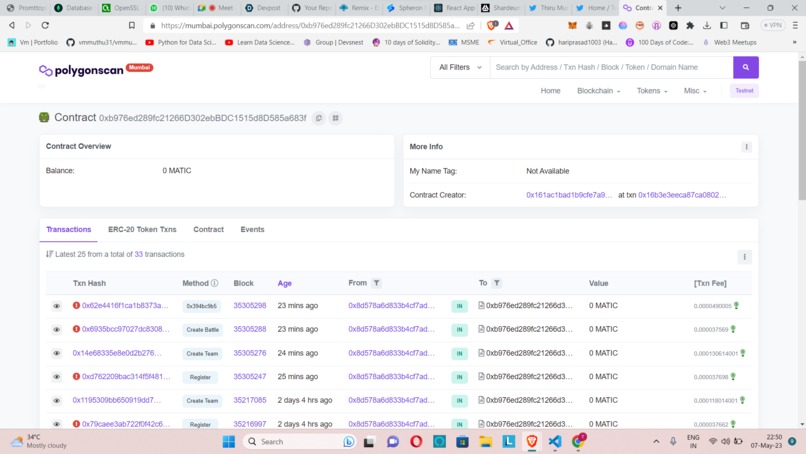Go to Home menu item

coord(550,91)
